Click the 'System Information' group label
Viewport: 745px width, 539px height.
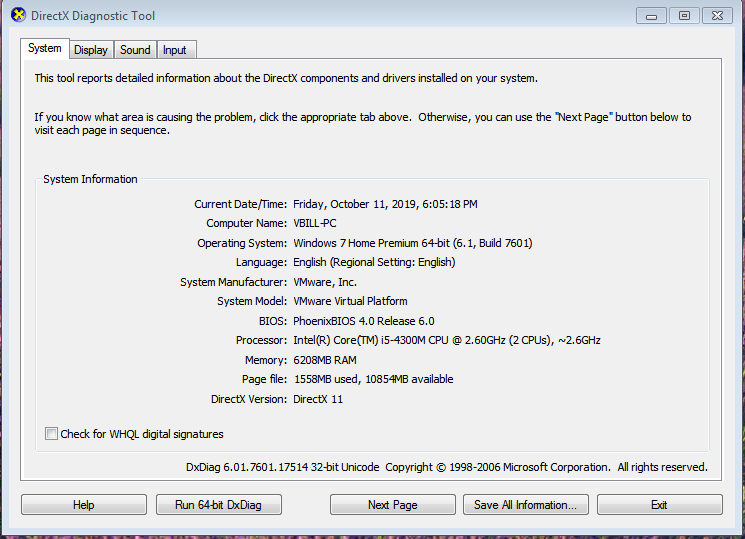[x=90, y=179]
